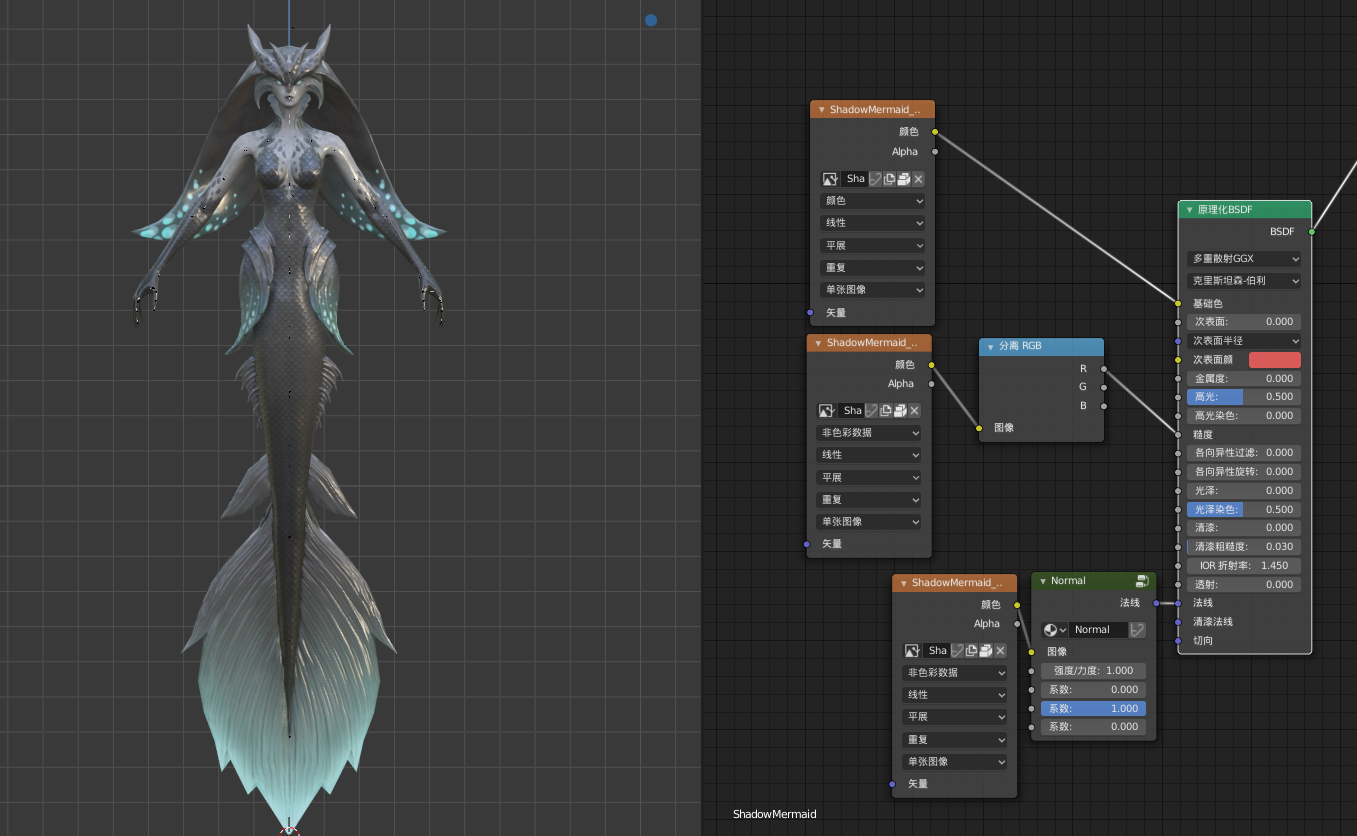Click 糙度 input socket on BSDF node
Viewport: 1357px width, 836px height.
click(1178, 434)
